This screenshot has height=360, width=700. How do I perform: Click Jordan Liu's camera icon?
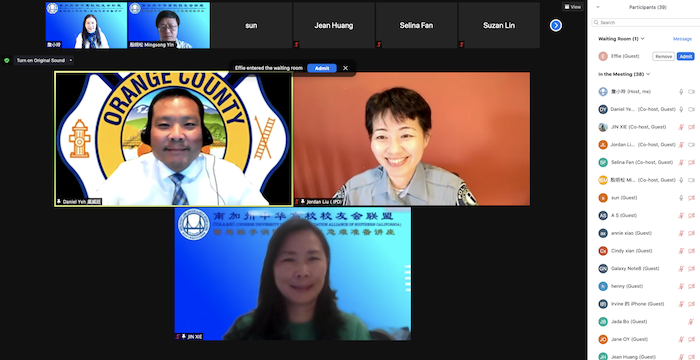[x=692, y=145]
